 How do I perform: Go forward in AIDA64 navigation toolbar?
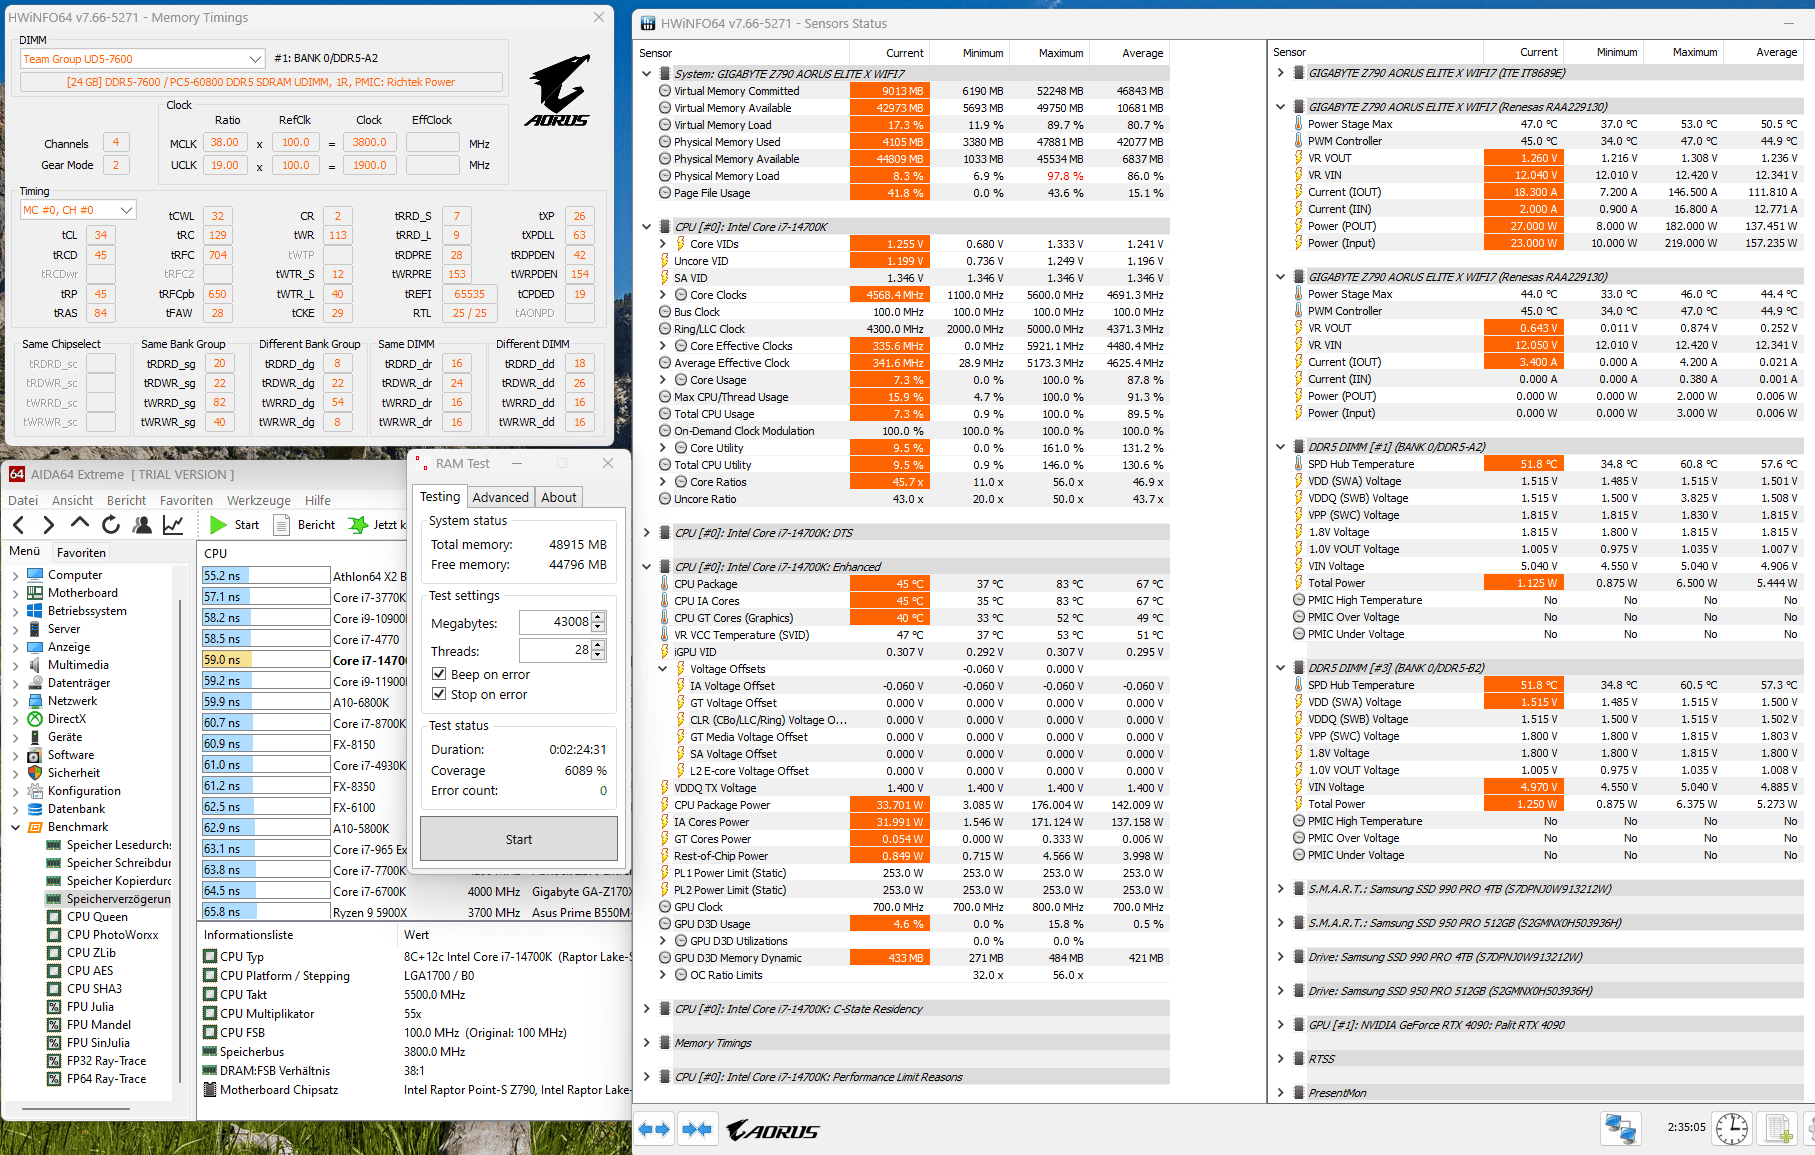click(48, 525)
